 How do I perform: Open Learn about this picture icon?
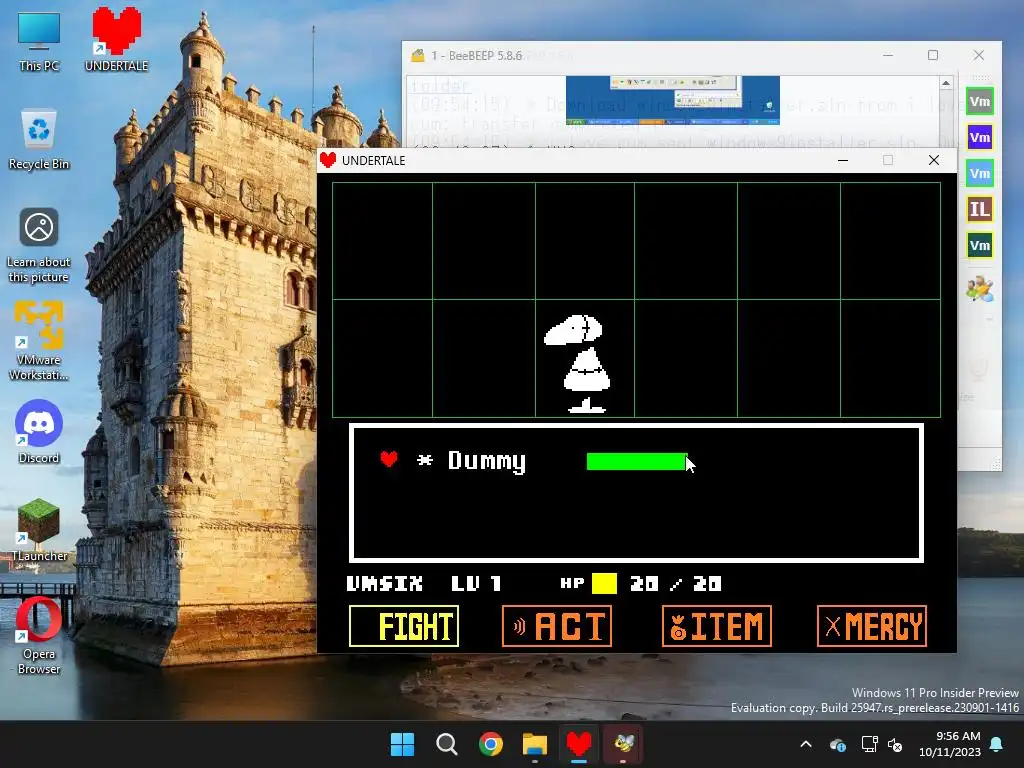pos(39,246)
